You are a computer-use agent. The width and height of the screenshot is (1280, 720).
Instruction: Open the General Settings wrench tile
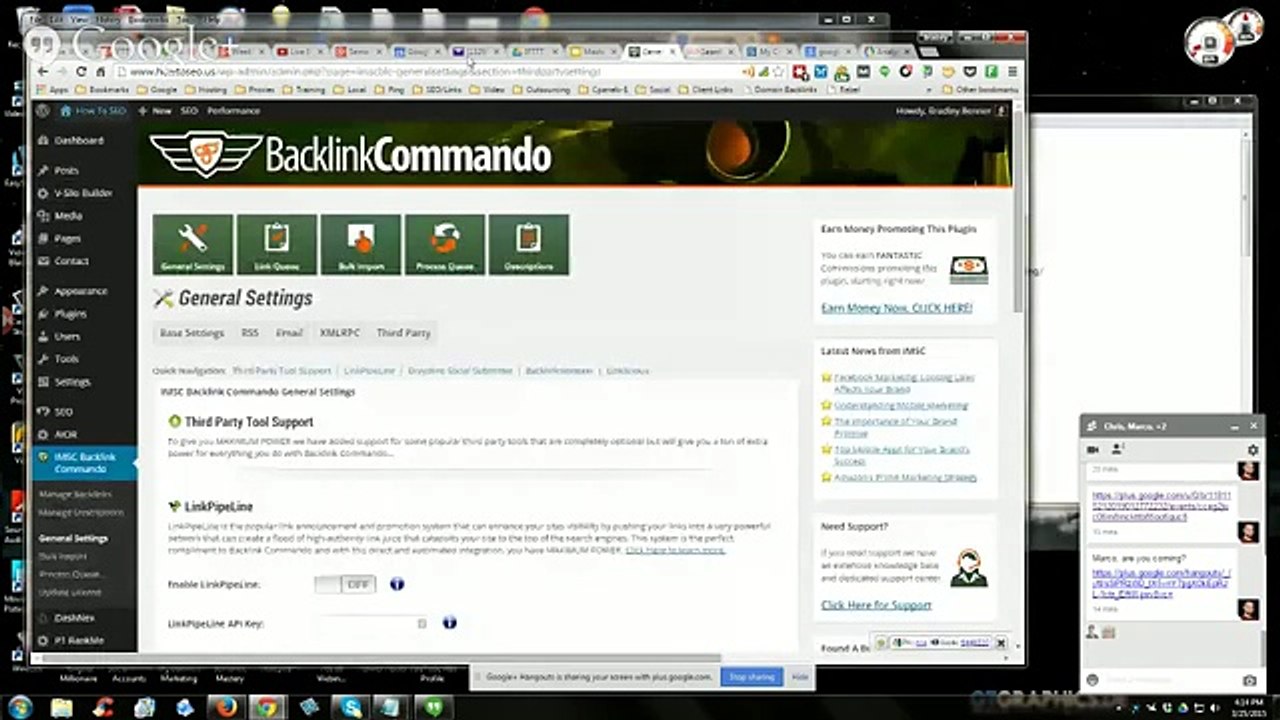tap(193, 244)
